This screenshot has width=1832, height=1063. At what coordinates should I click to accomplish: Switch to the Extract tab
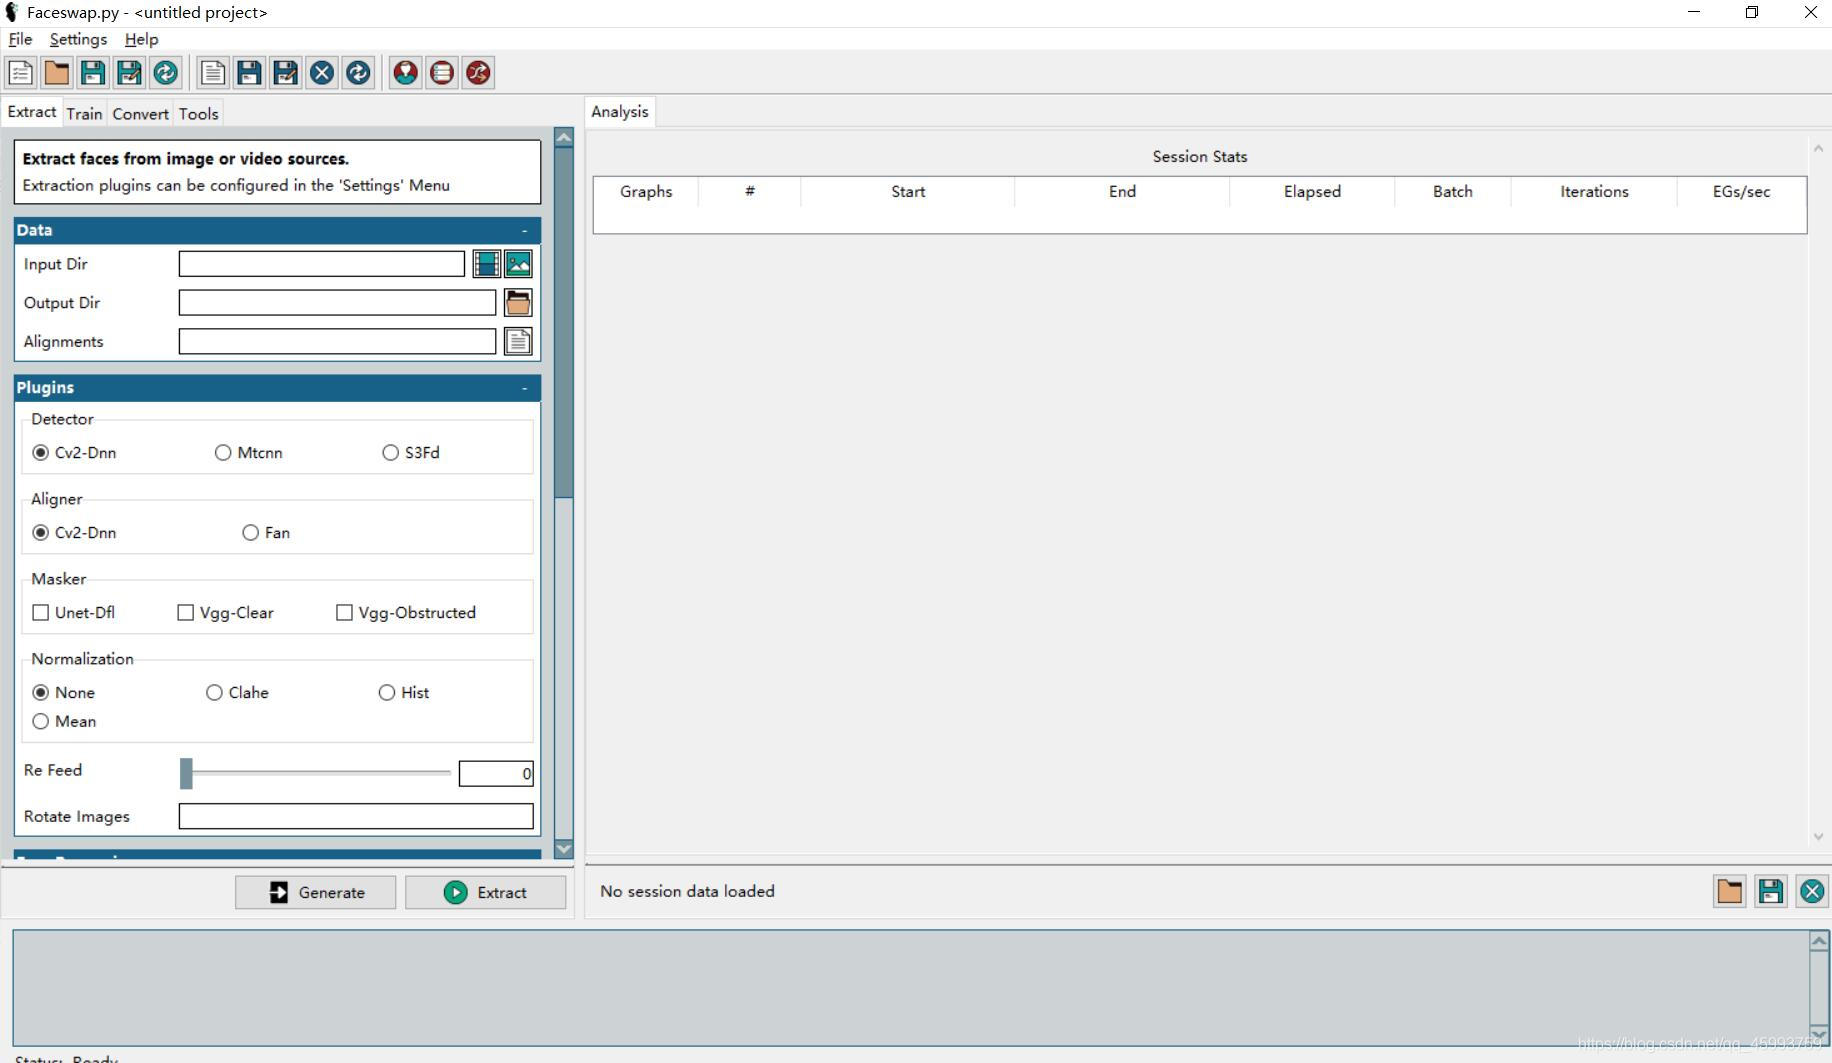click(32, 112)
